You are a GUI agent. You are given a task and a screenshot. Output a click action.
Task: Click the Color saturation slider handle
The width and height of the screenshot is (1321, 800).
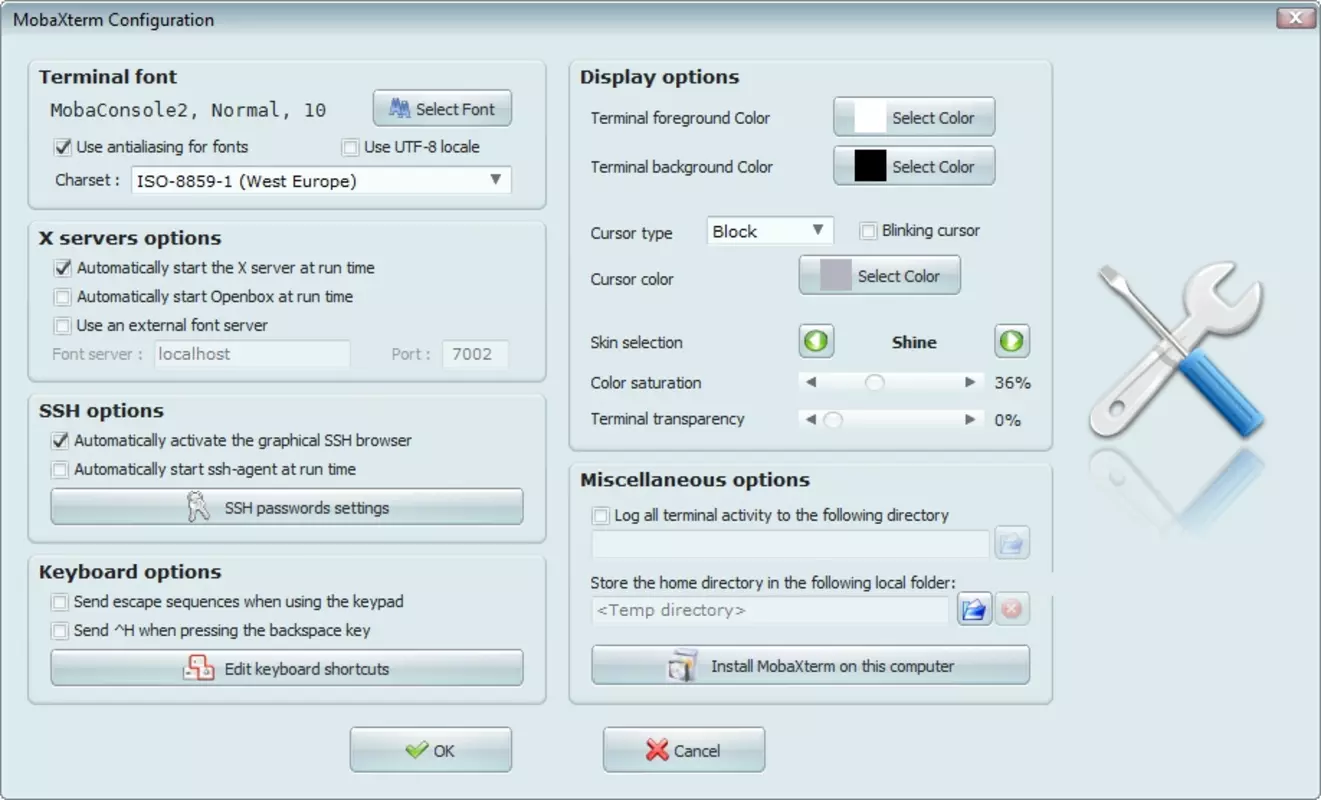(x=875, y=382)
